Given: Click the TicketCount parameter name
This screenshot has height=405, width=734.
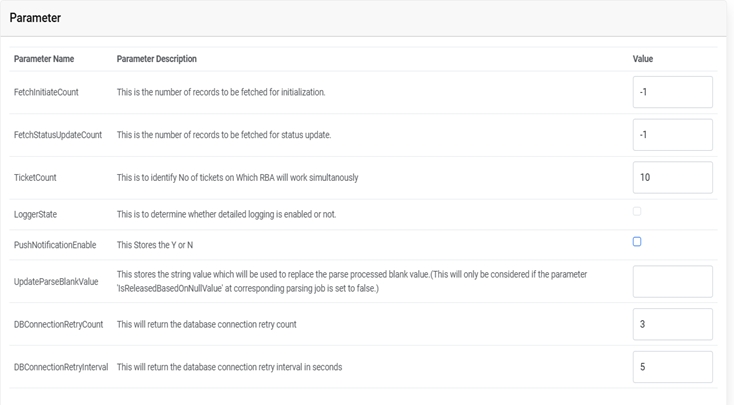Looking at the screenshot, I should pyautogui.click(x=35, y=178).
